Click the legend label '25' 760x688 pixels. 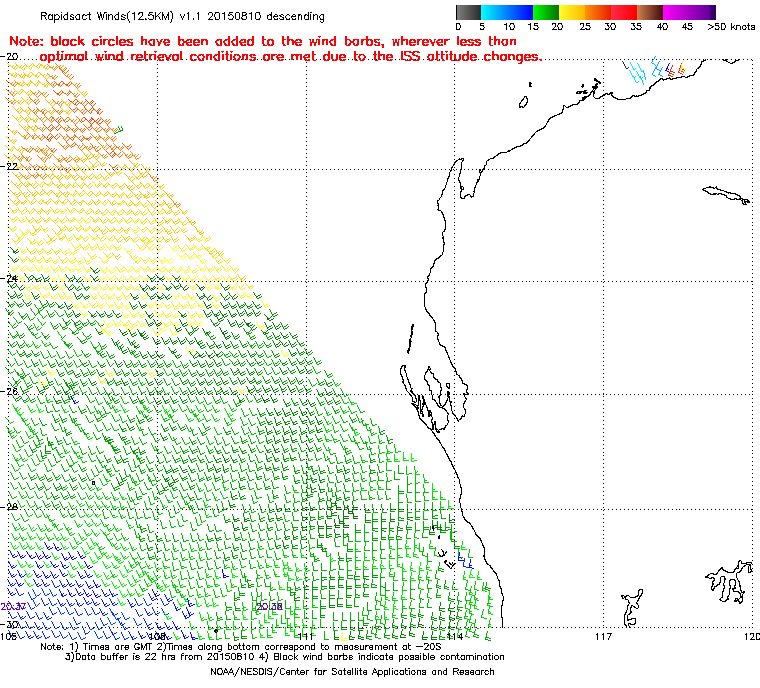(585, 27)
